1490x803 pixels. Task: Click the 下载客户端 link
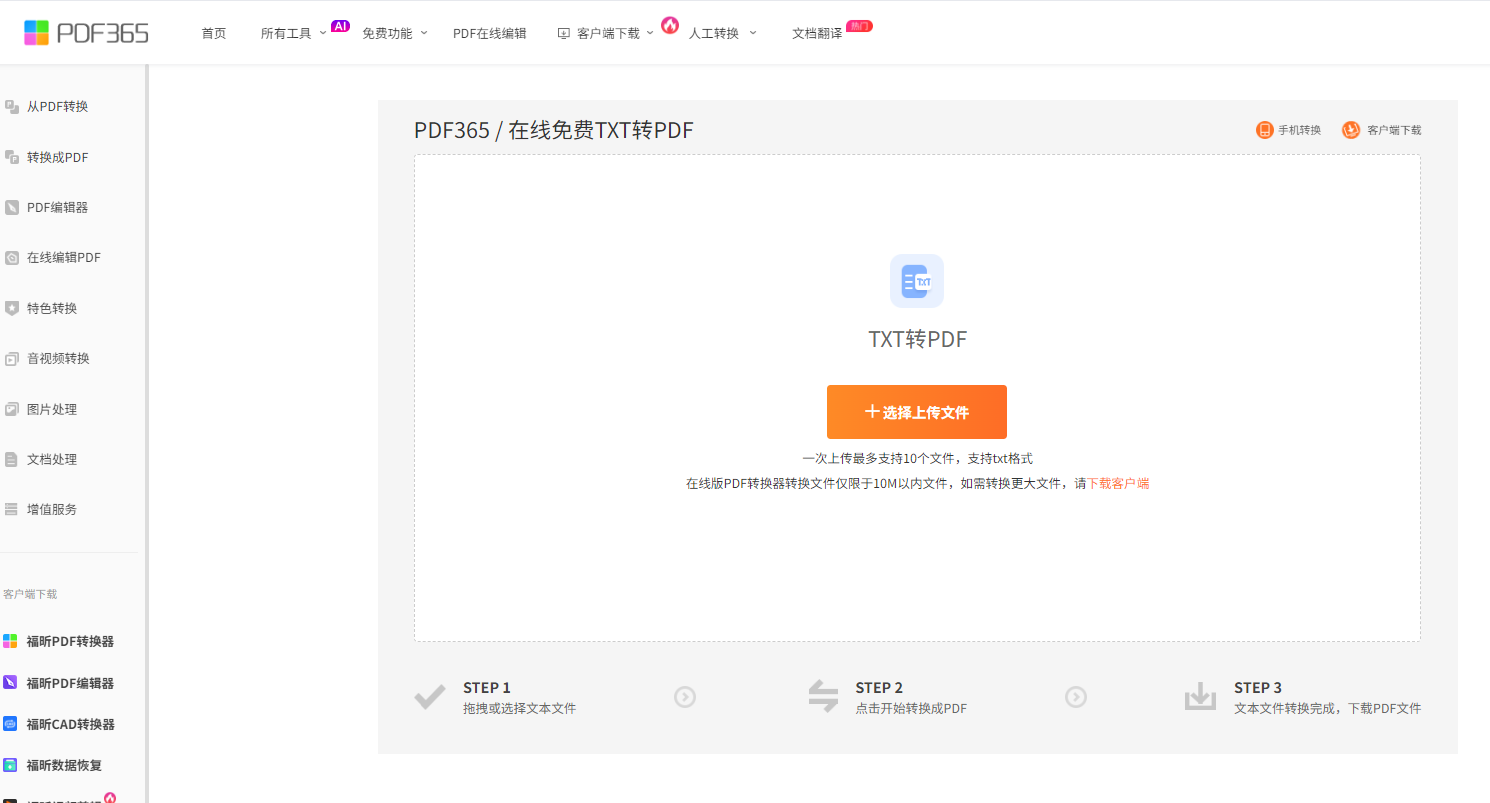1118,483
